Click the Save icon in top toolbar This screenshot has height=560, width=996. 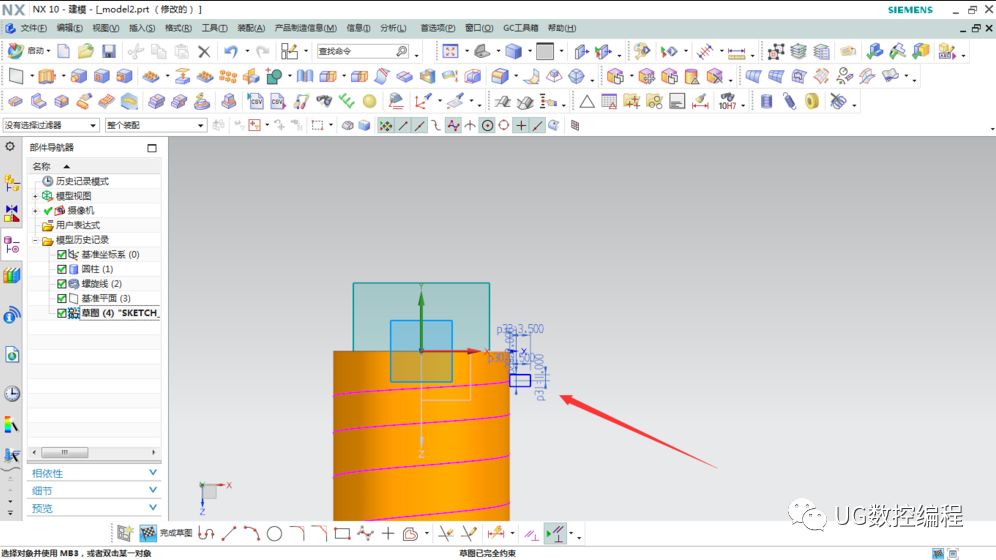(x=108, y=51)
